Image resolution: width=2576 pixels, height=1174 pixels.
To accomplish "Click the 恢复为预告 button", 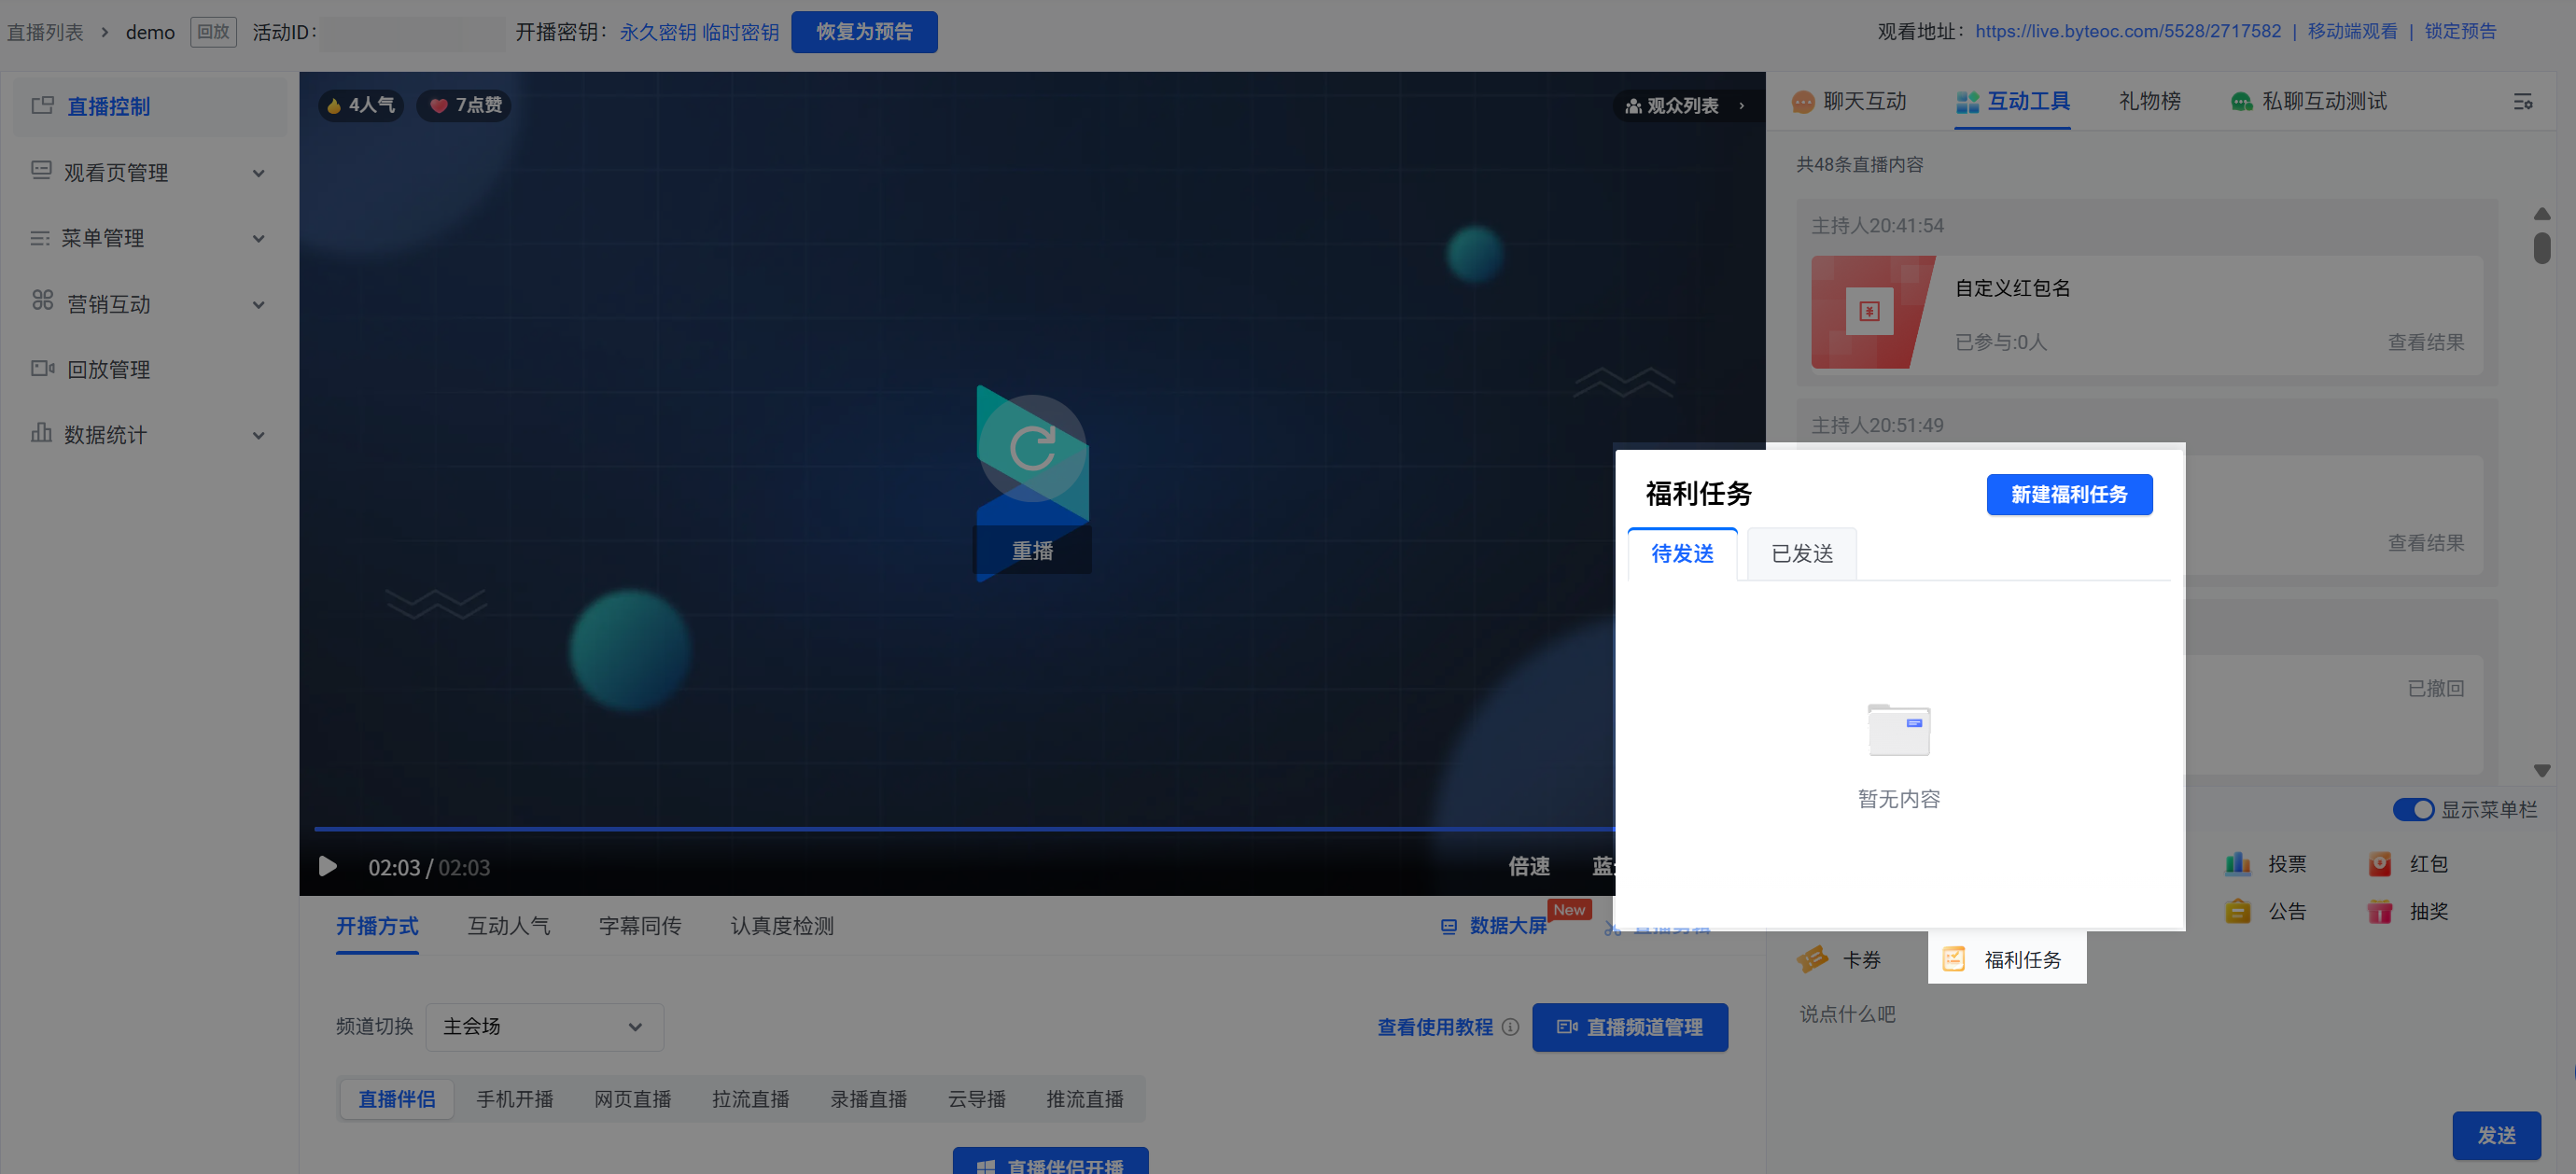I will pyautogui.click(x=863, y=32).
